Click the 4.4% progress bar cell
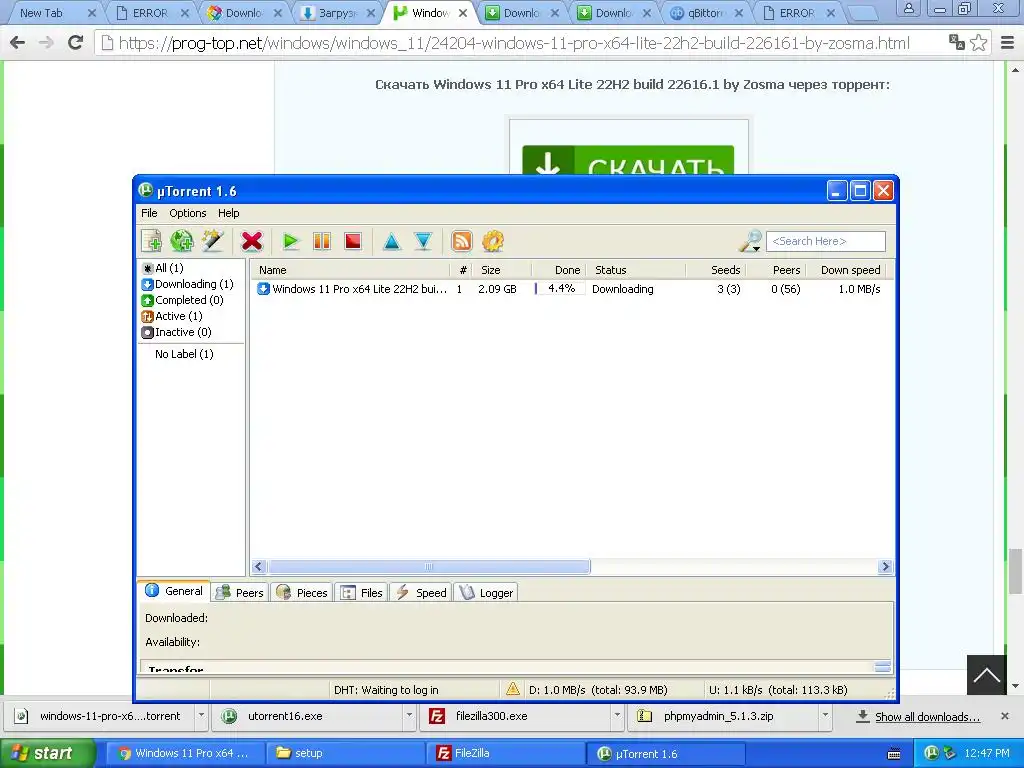This screenshot has width=1024, height=768. (559, 289)
